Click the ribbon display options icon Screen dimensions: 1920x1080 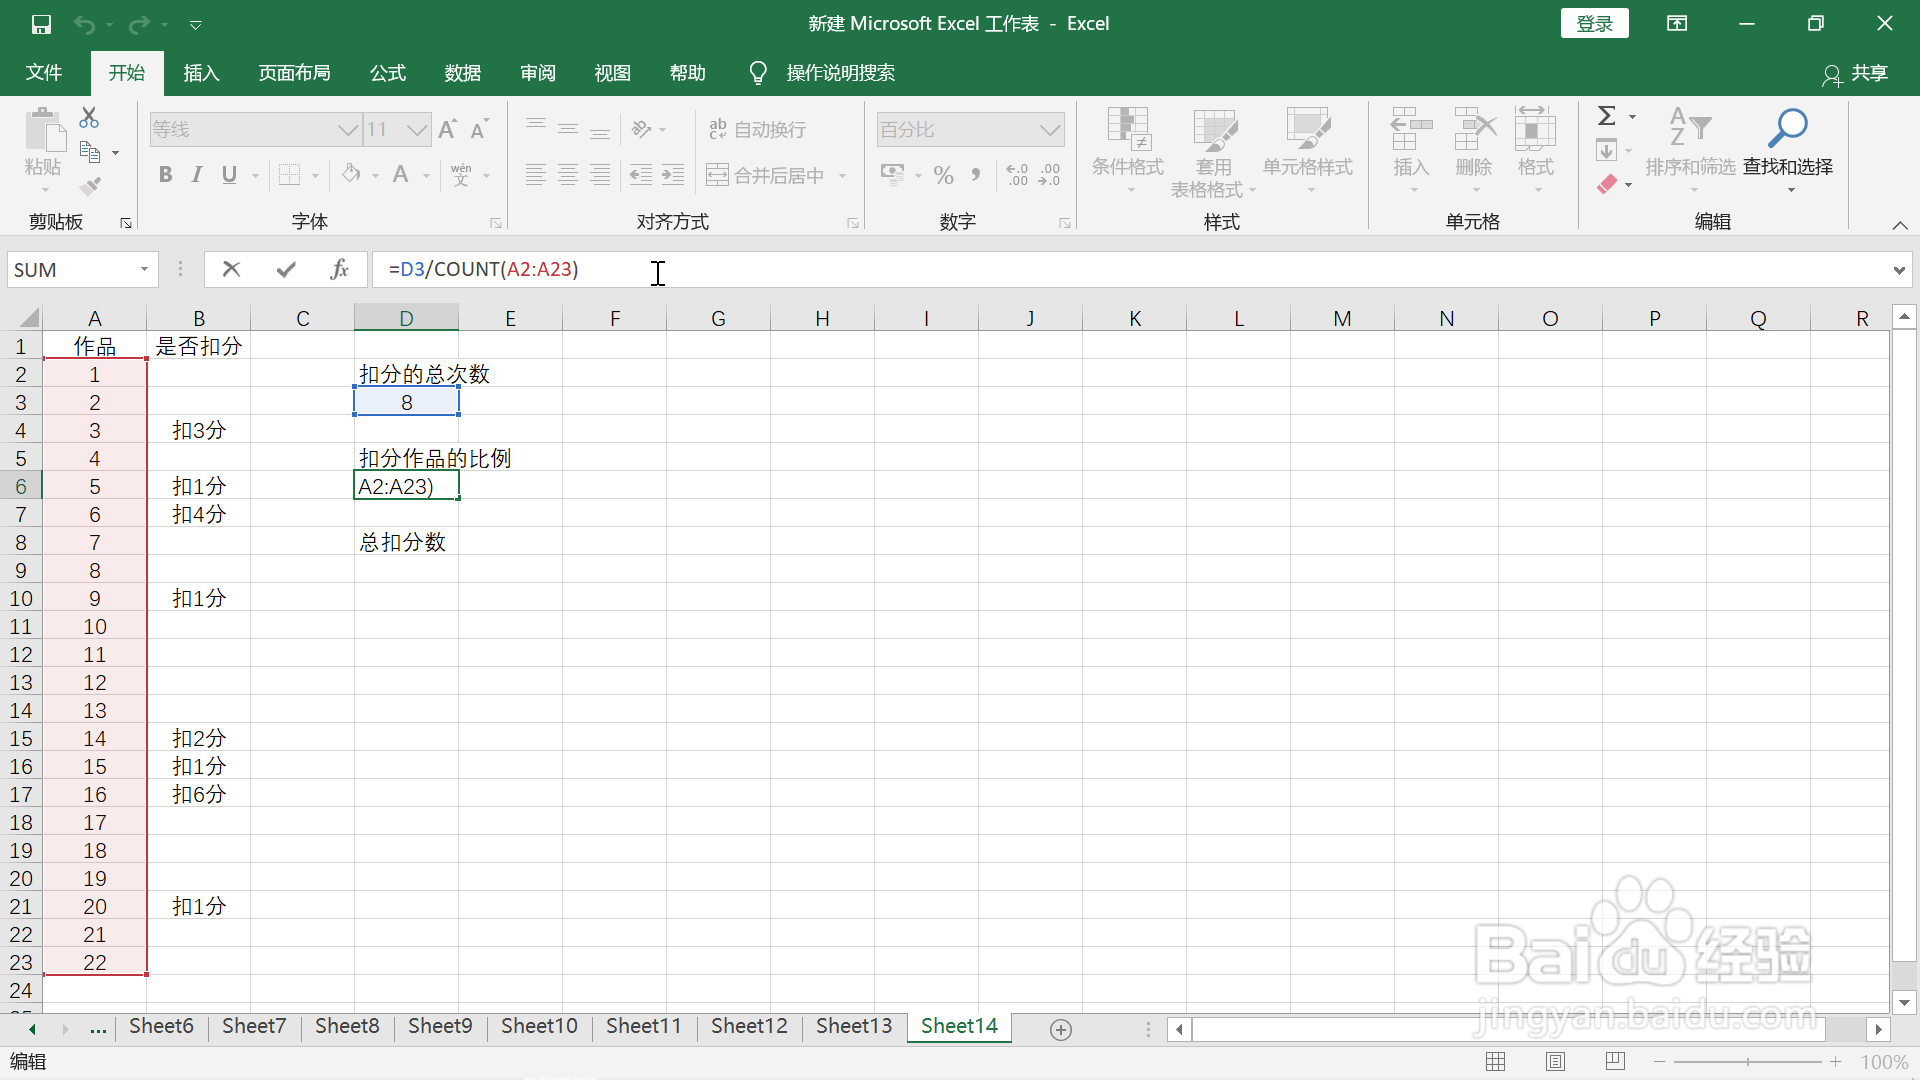(x=1677, y=24)
